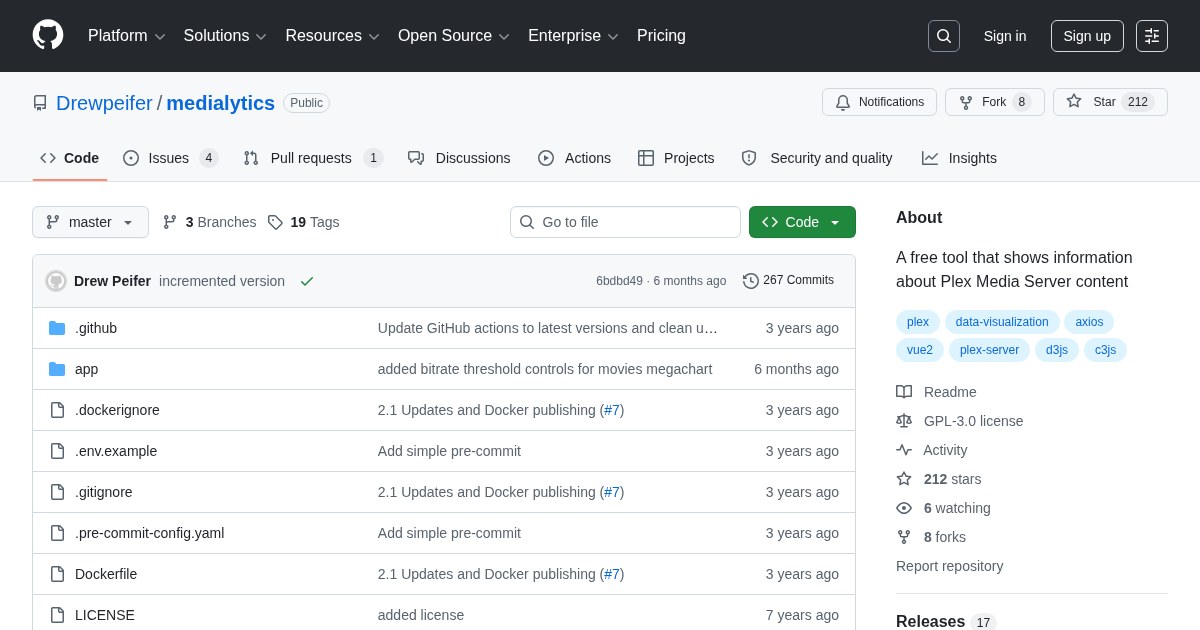Click the Pricing link
This screenshot has width=1200, height=630.
point(661,36)
